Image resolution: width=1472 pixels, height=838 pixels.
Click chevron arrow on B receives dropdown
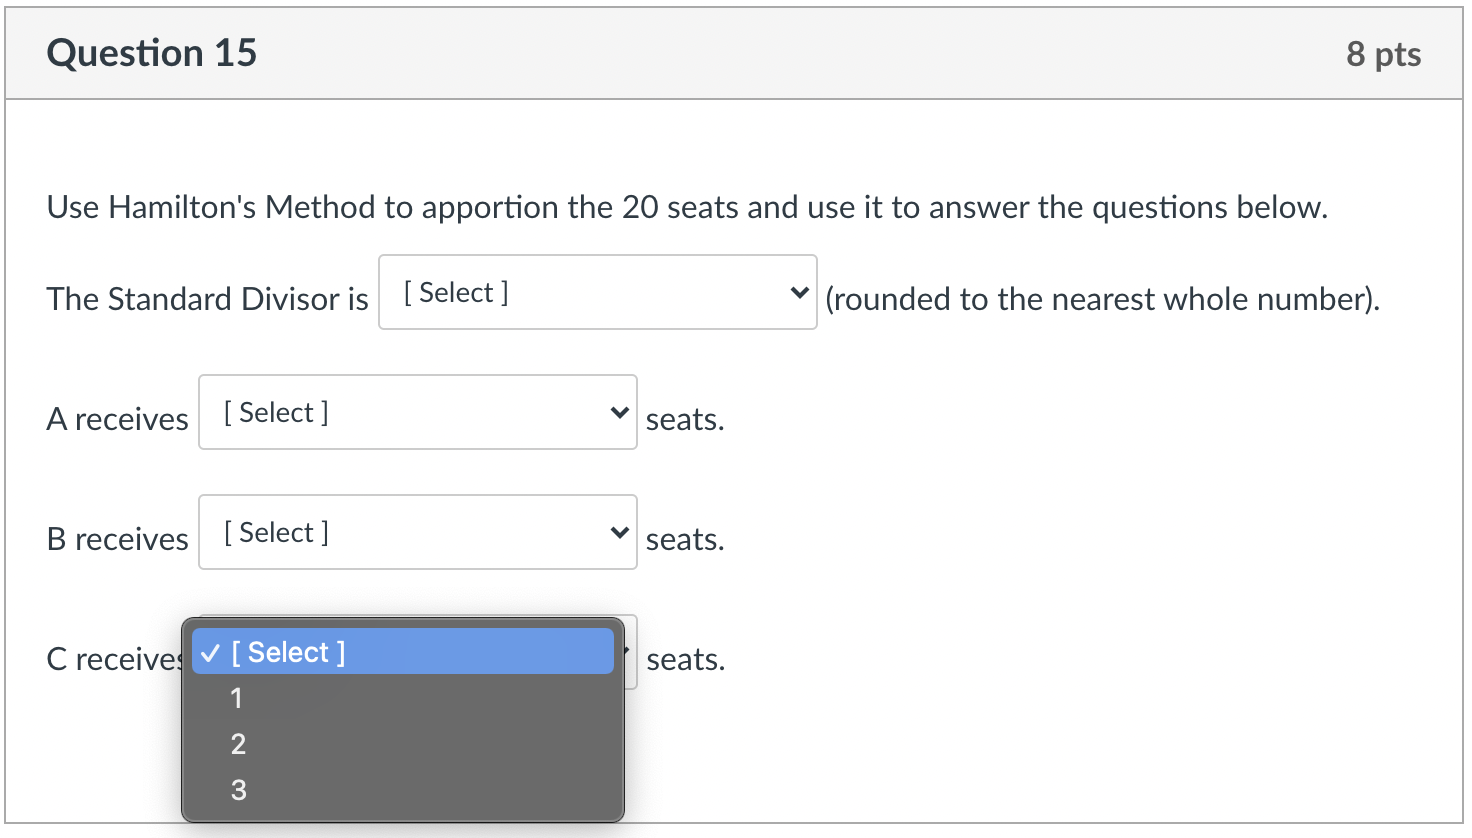coord(620,533)
